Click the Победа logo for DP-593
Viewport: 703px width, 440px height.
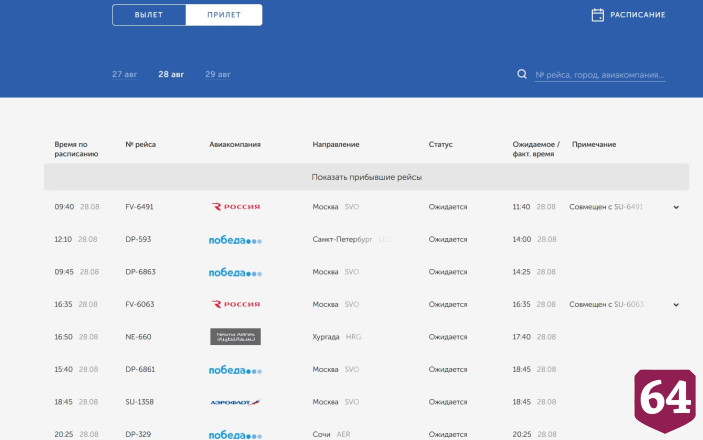235,240
